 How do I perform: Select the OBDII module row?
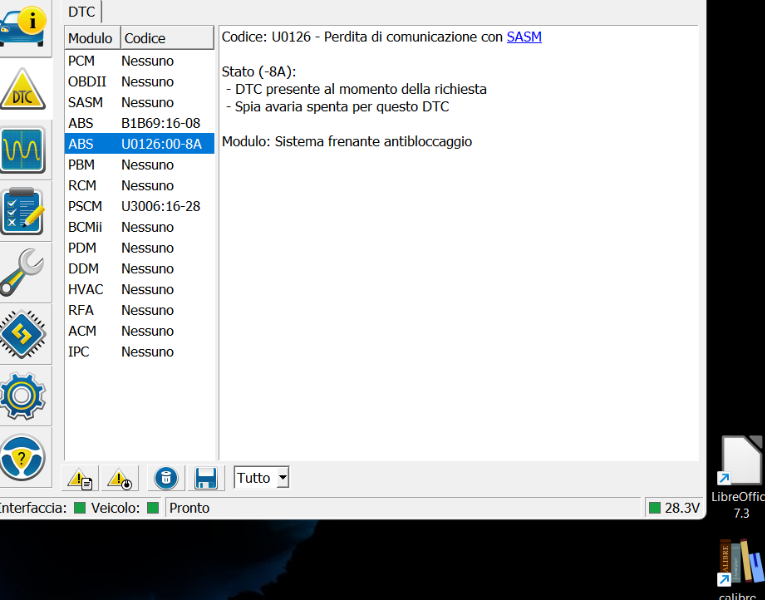140,81
